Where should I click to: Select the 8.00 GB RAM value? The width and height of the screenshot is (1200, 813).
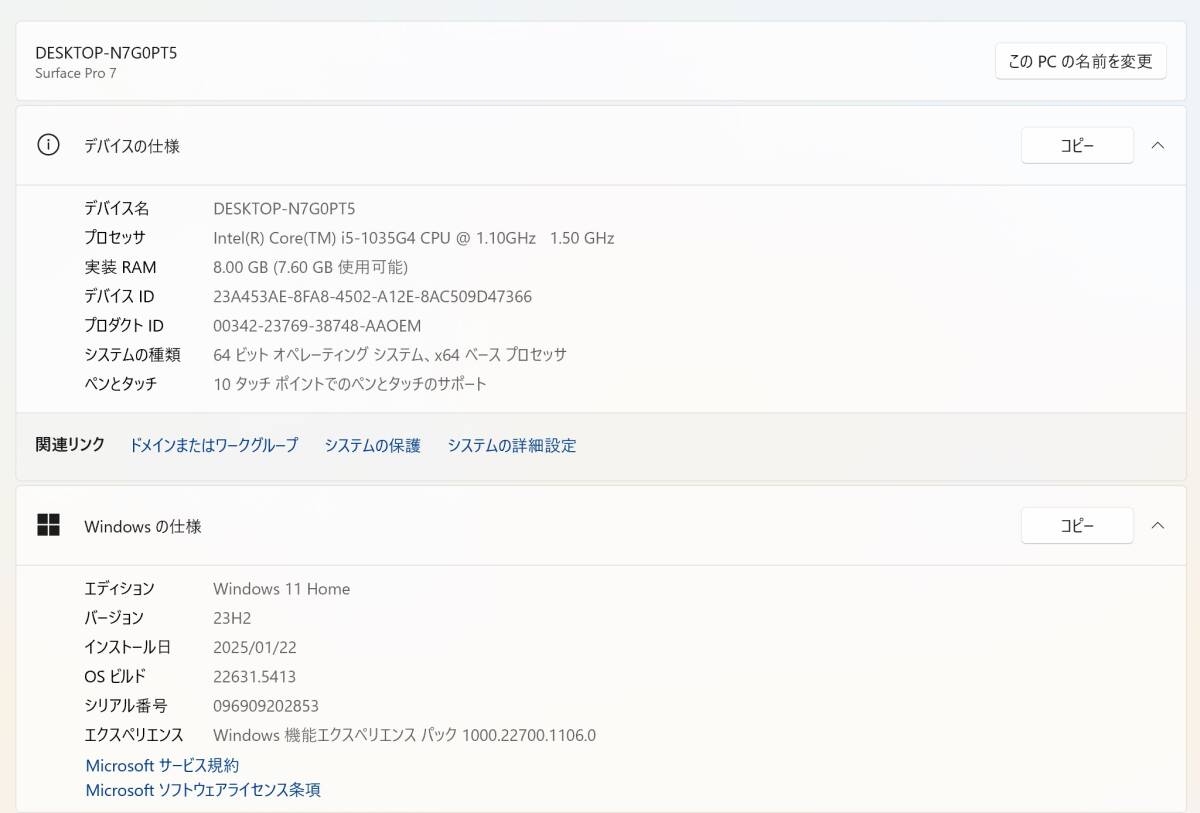pyautogui.click(x=310, y=267)
